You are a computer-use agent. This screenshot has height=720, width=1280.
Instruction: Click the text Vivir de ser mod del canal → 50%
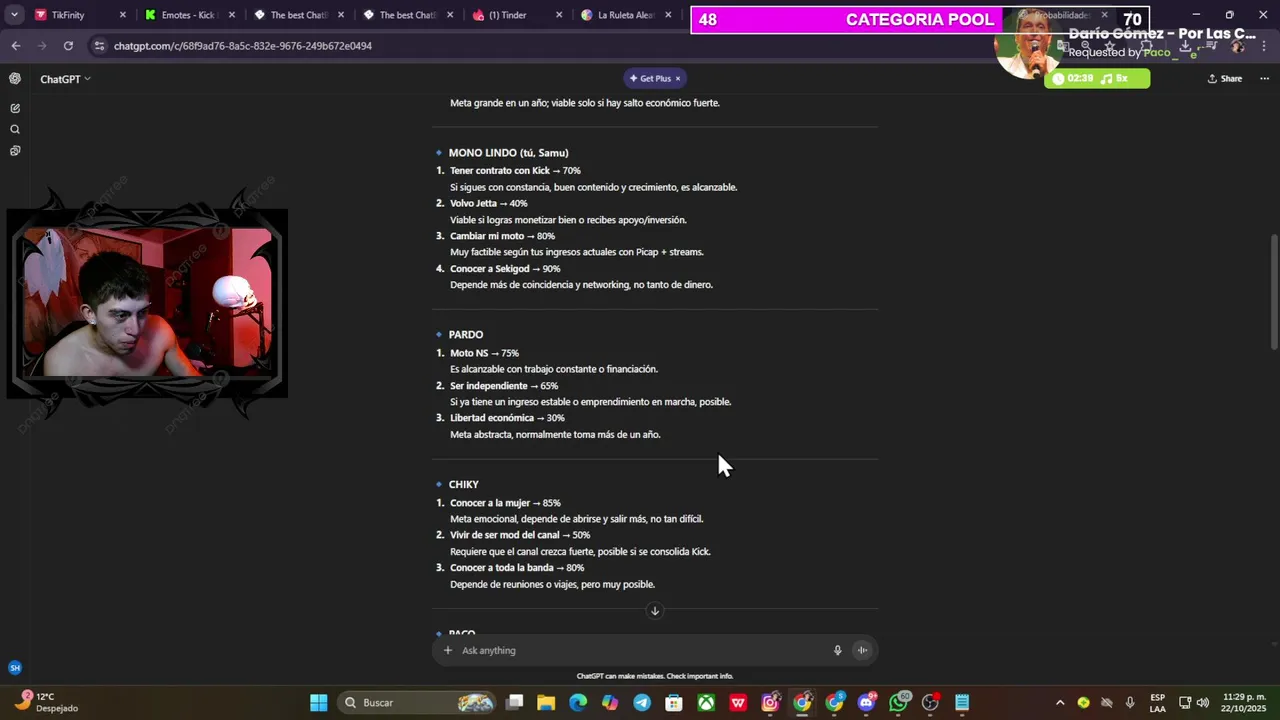[520, 536]
